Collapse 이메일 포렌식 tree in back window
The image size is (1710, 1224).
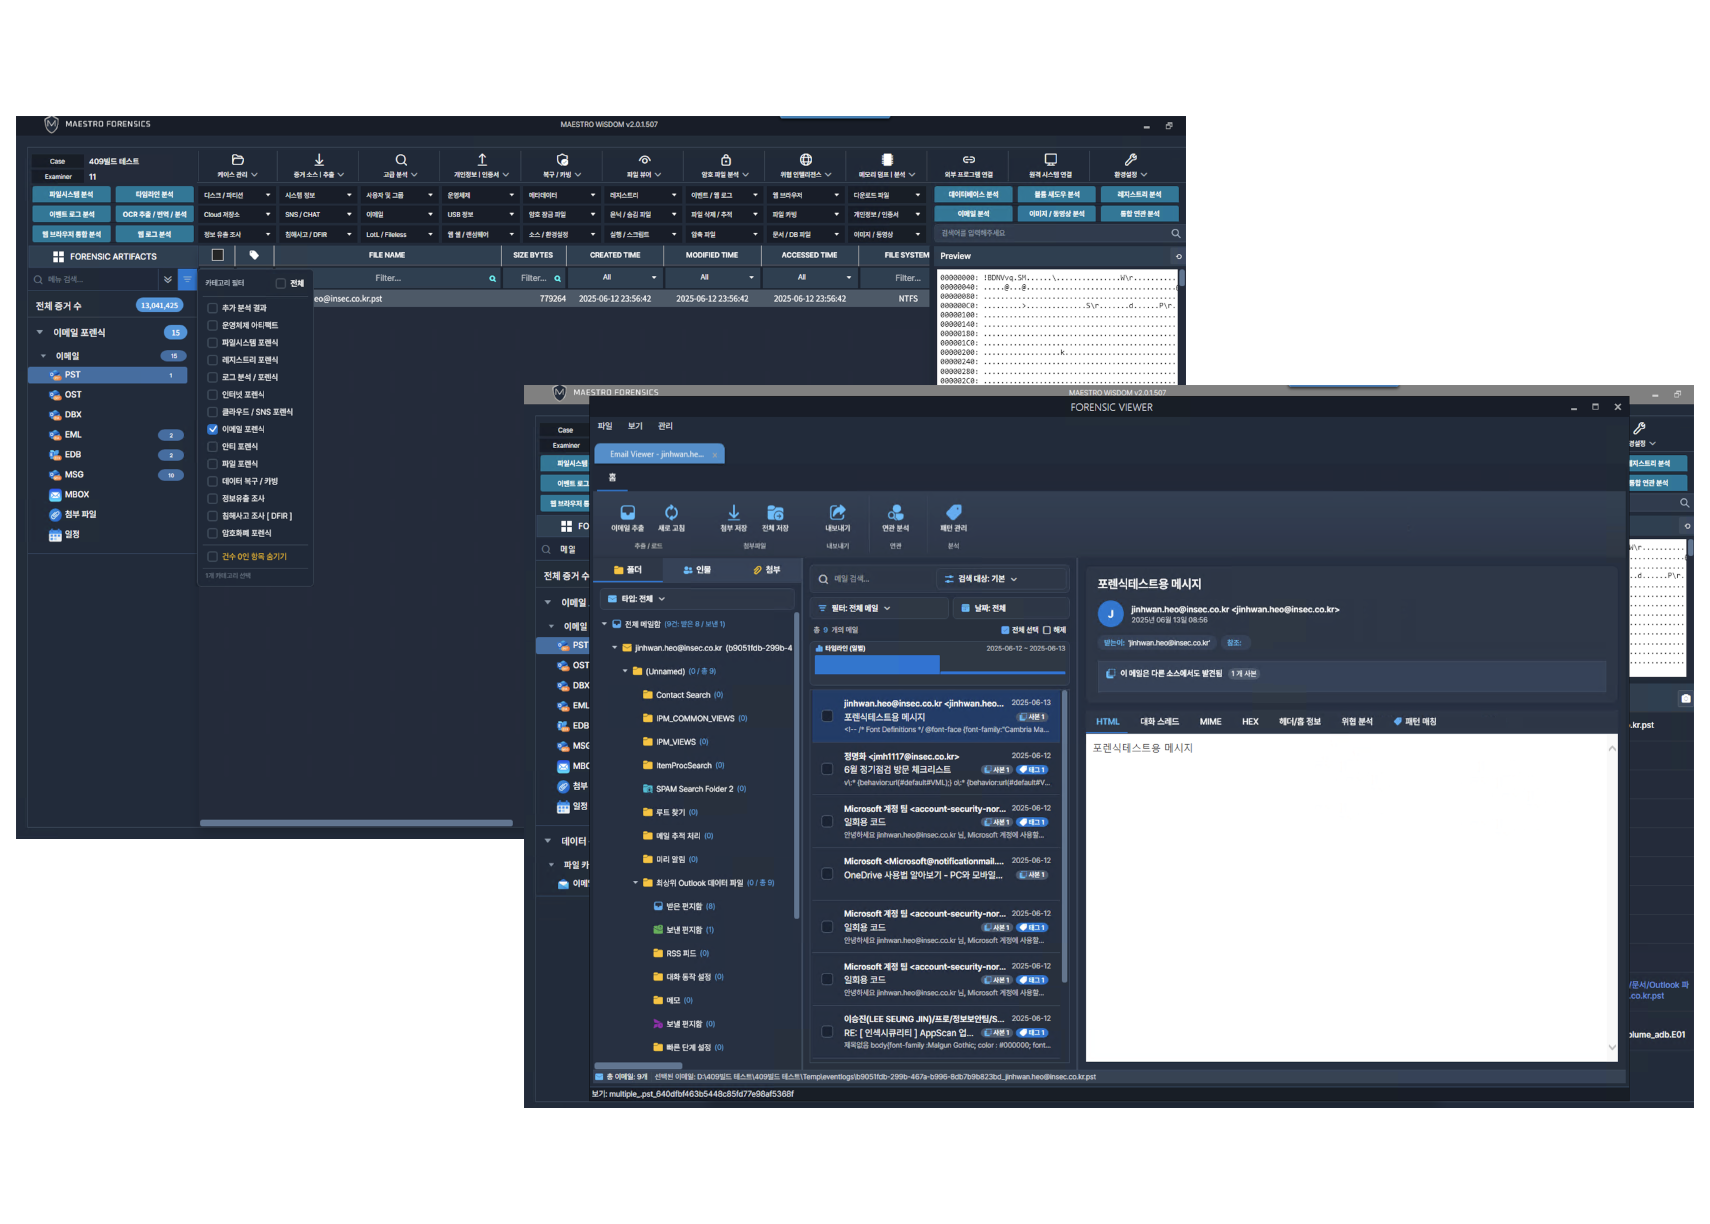pos(40,332)
